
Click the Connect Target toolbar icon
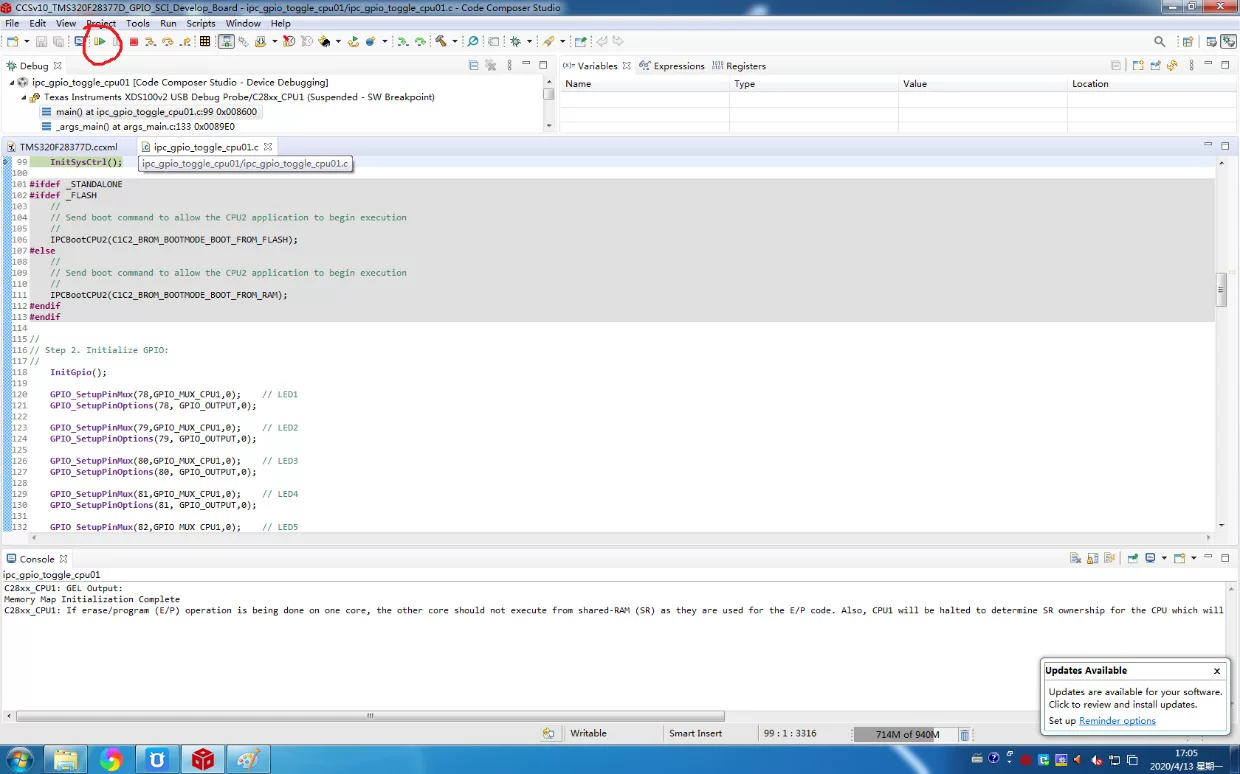point(243,41)
